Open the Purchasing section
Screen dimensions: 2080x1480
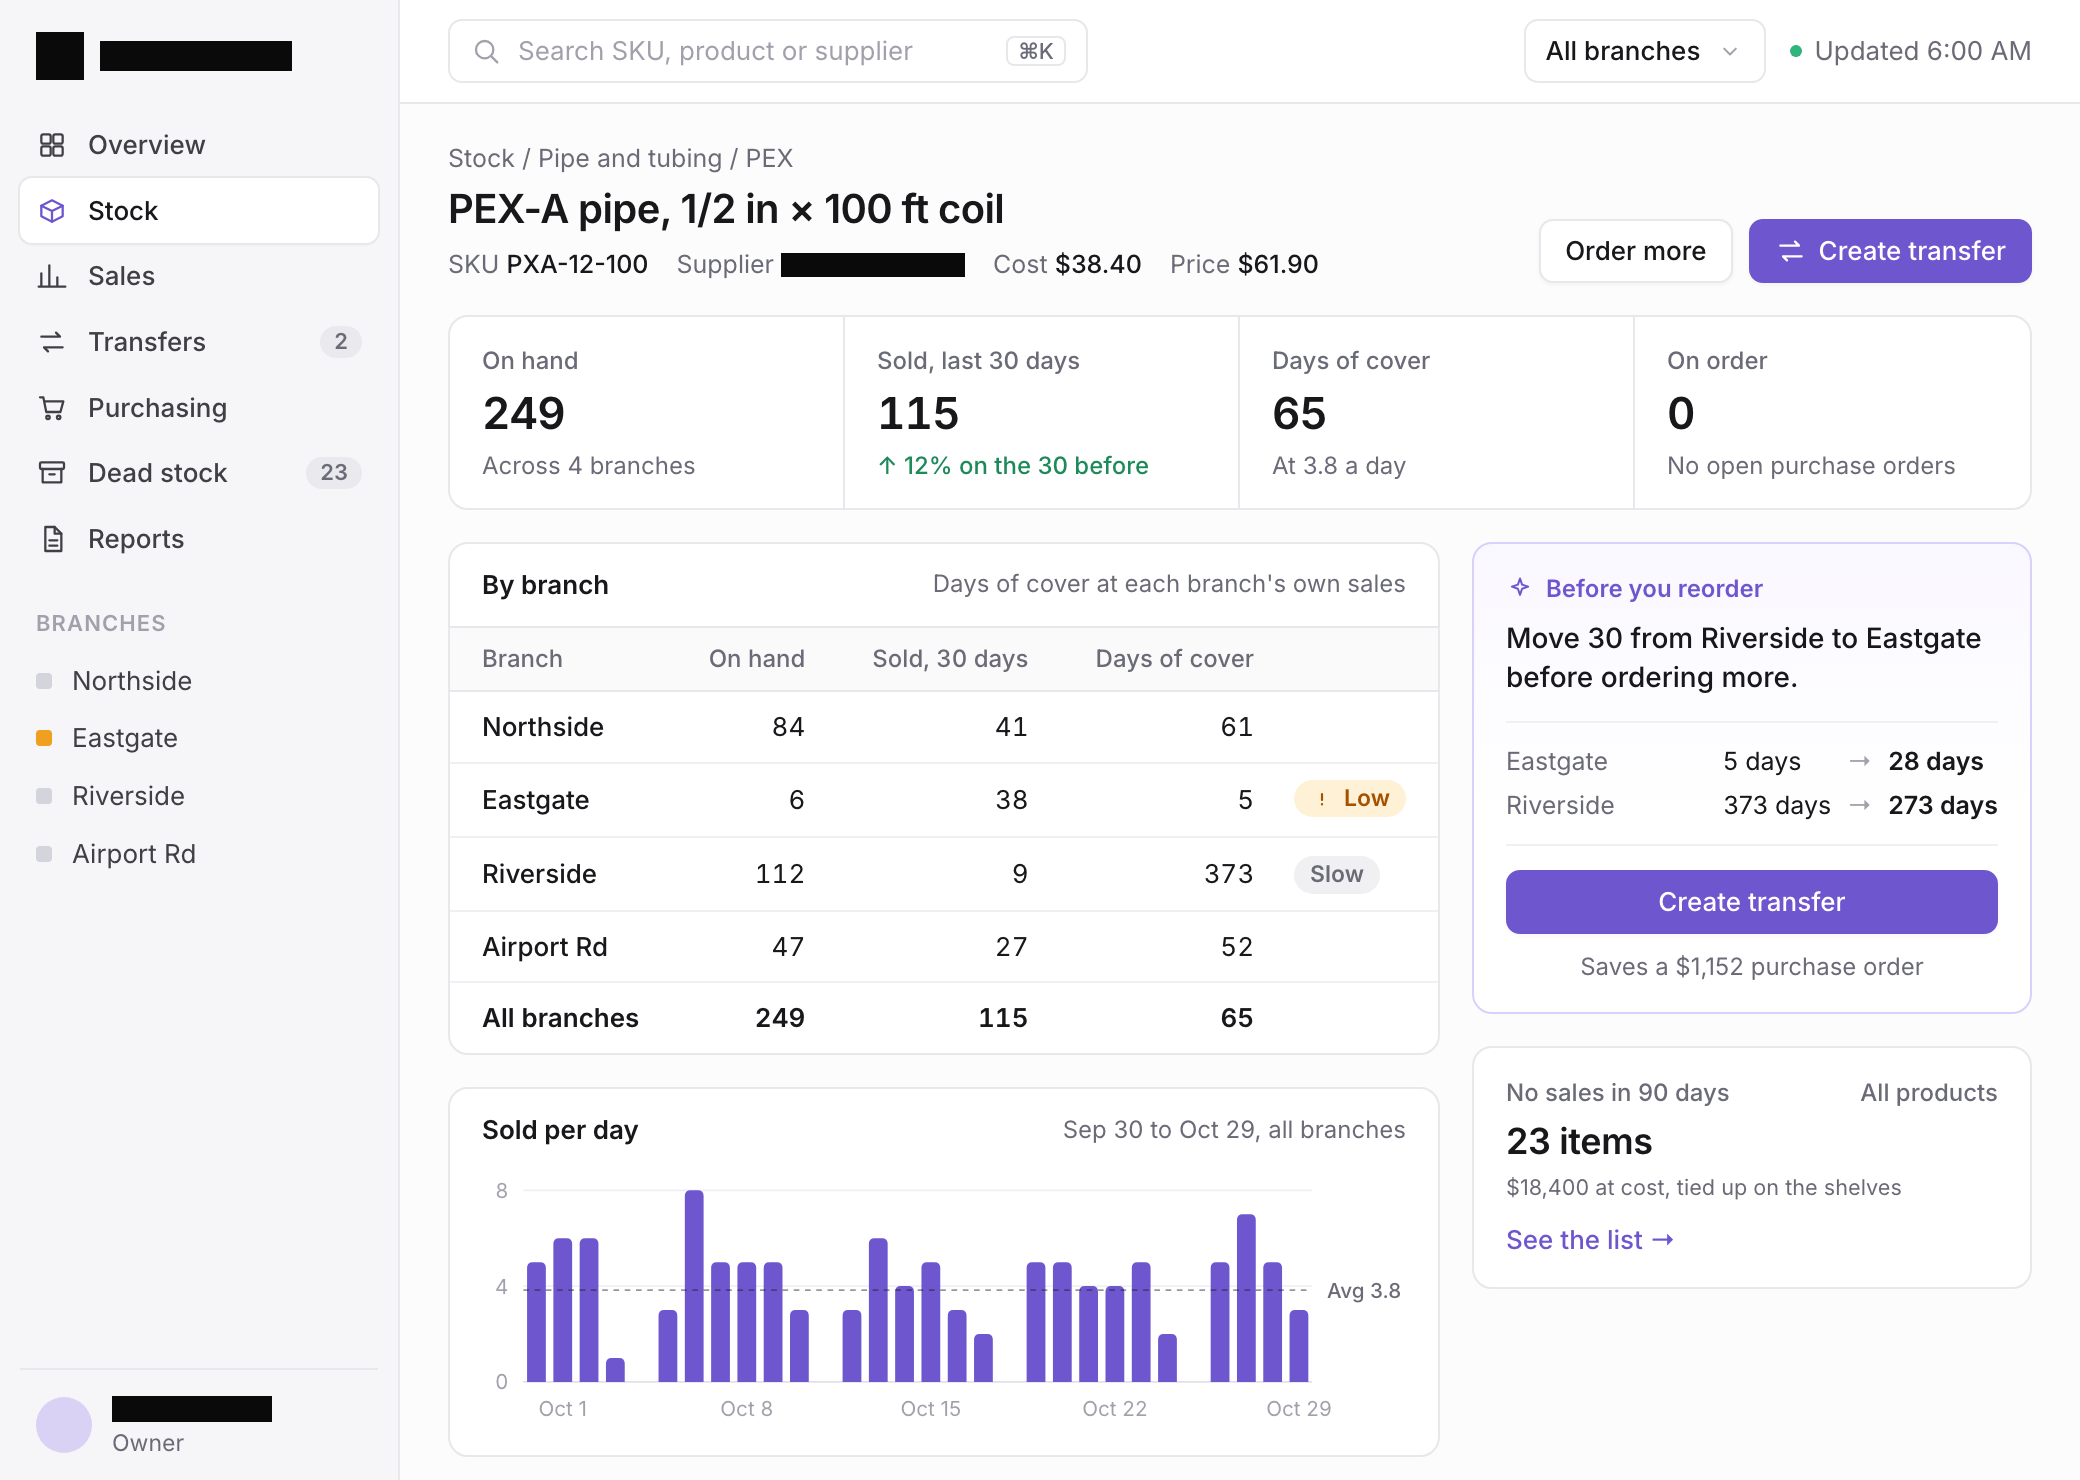tap(199, 408)
